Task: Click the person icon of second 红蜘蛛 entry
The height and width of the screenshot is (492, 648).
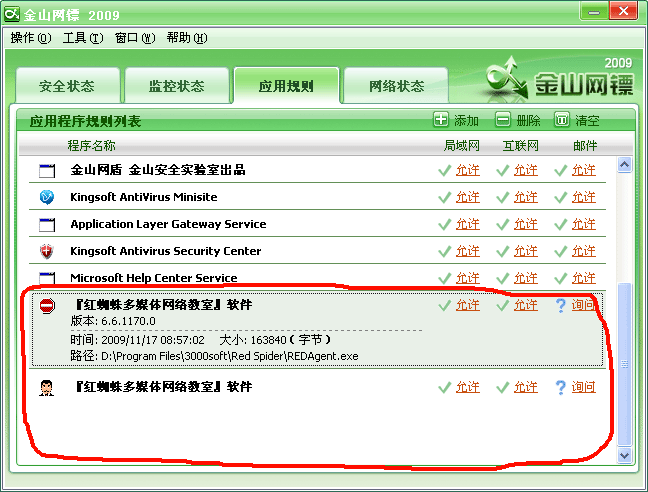Action: (x=46, y=387)
